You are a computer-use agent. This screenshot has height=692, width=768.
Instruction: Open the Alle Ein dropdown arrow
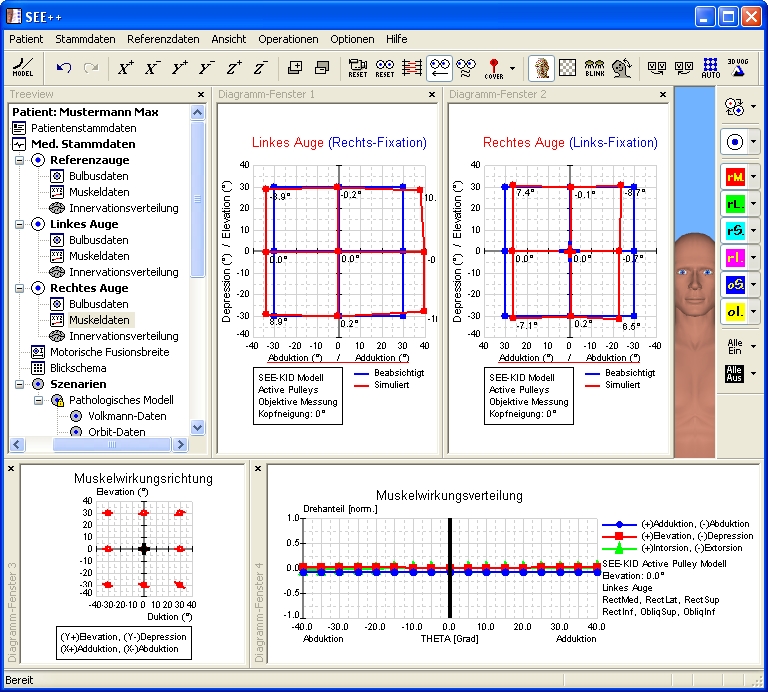click(752, 346)
